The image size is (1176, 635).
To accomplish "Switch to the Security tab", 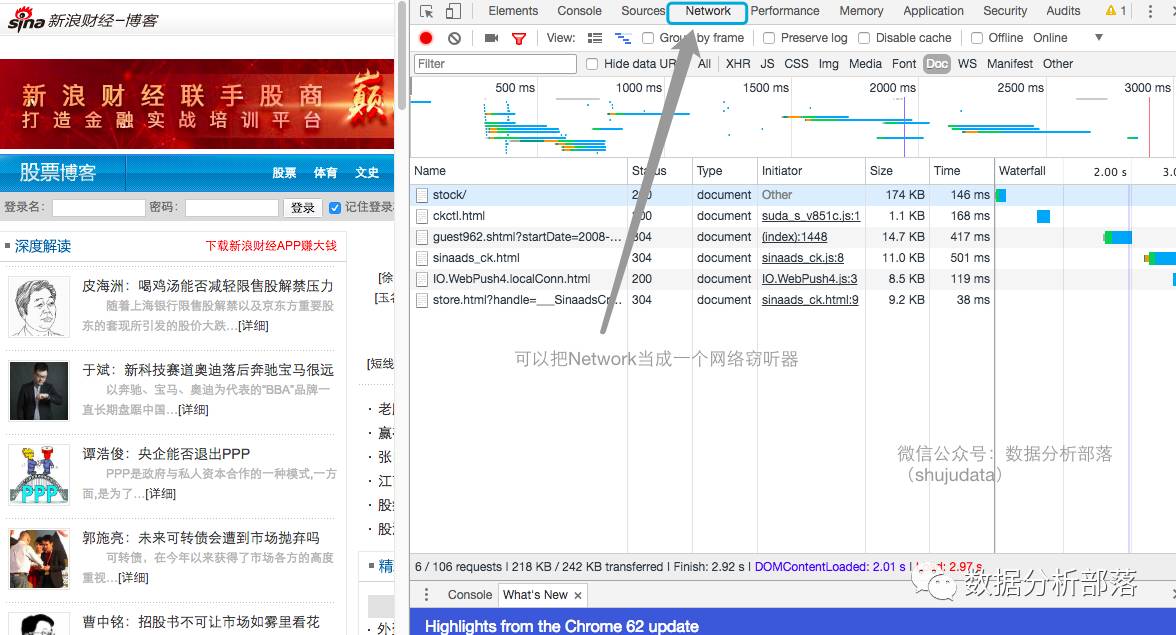I will coord(1005,11).
